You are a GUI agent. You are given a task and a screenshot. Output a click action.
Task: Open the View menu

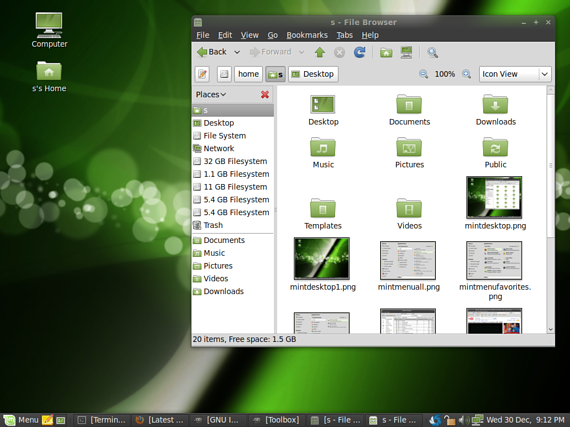(x=249, y=35)
